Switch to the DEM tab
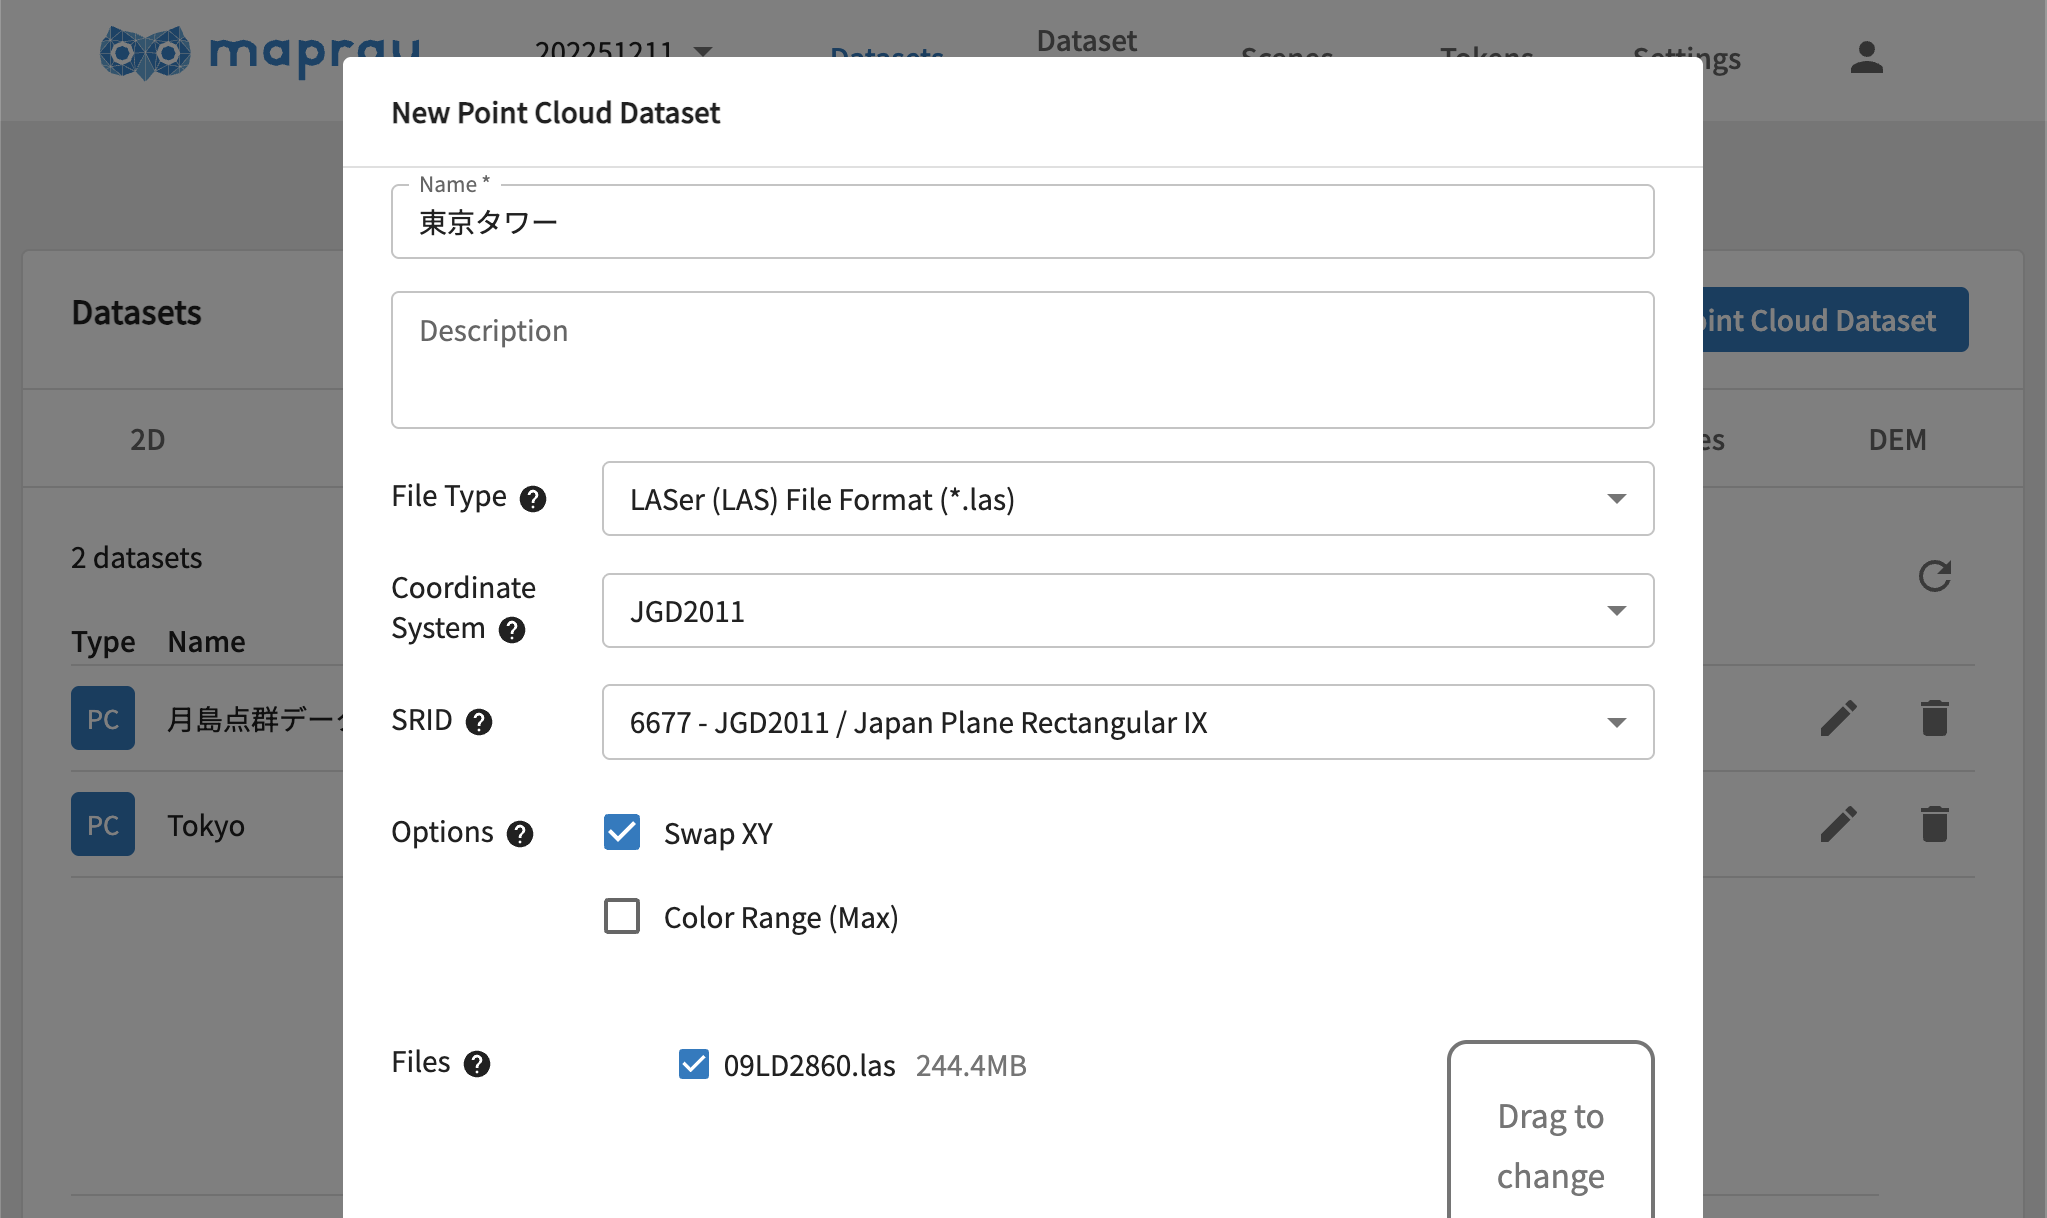The height and width of the screenshot is (1218, 2047). (1897, 440)
